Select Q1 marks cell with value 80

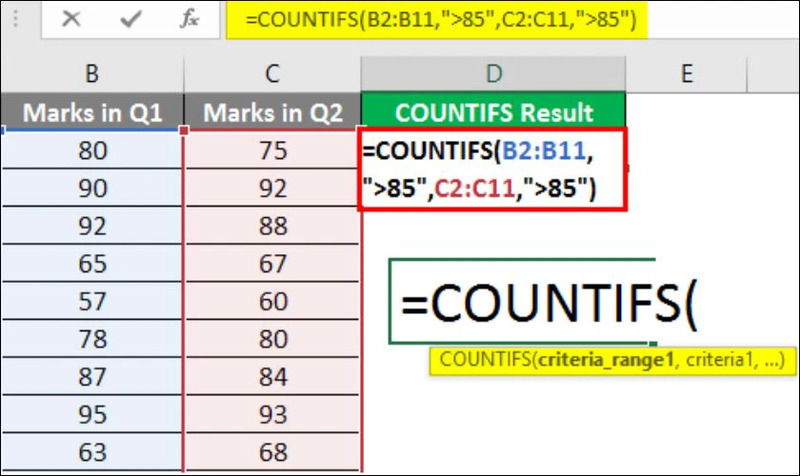pos(92,150)
